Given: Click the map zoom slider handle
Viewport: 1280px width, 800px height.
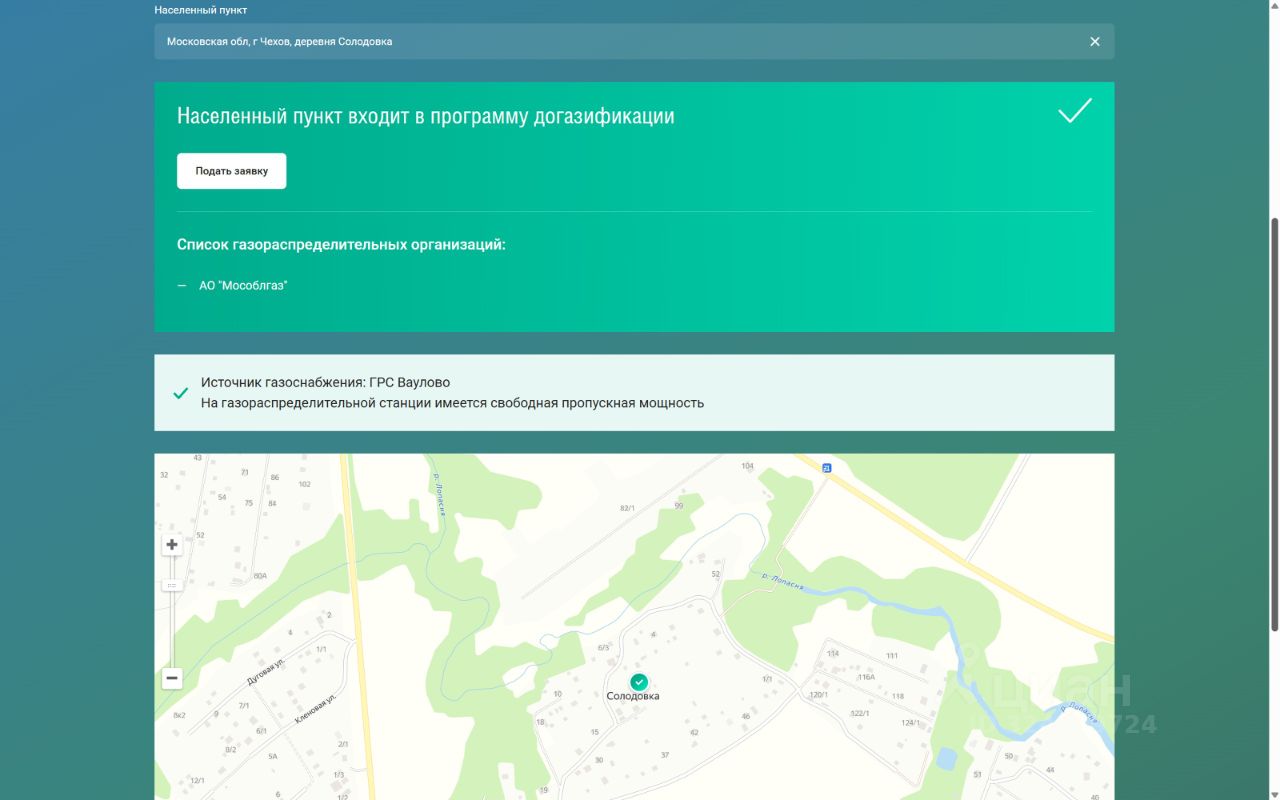Looking at the screenshot, I should coord(172,585).
